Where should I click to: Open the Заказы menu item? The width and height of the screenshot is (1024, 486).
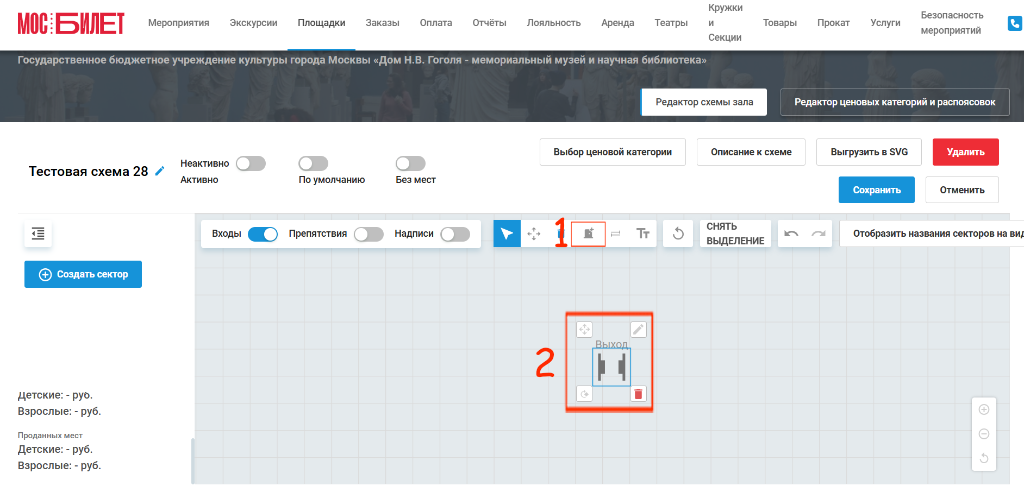[383, 23]
